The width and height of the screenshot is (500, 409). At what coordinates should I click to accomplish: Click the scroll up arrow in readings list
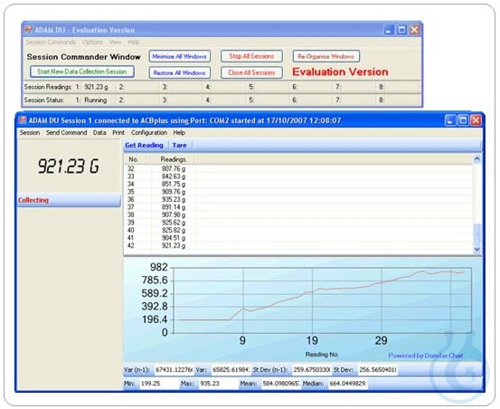477,159
